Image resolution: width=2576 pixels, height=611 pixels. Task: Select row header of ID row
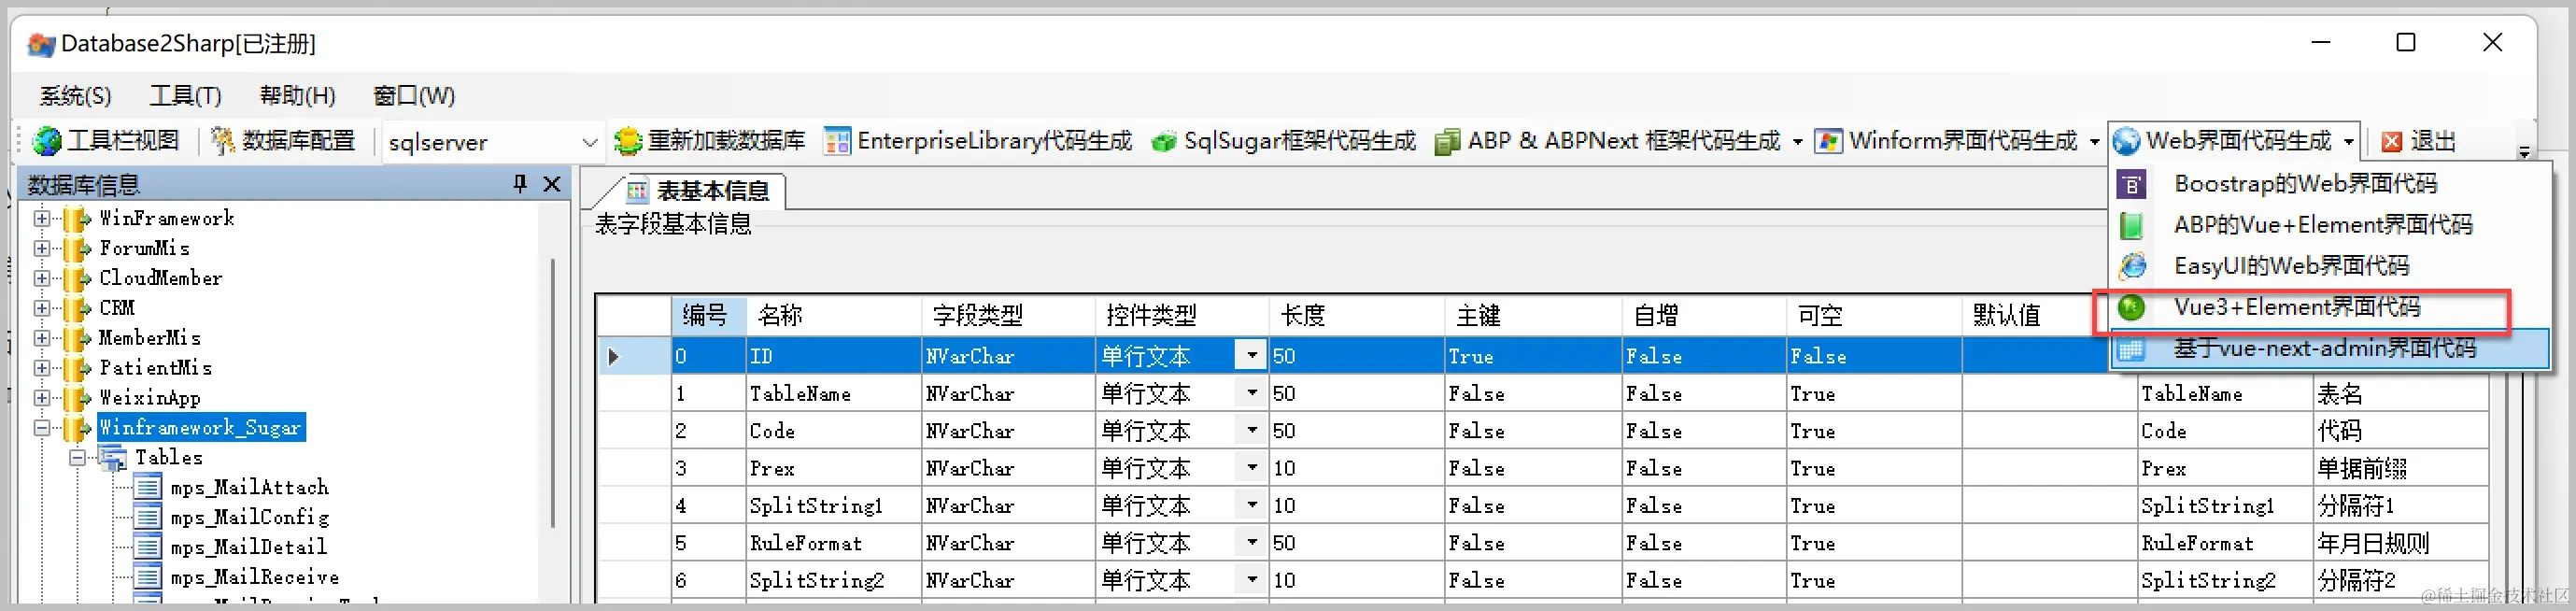coord(634,356)
